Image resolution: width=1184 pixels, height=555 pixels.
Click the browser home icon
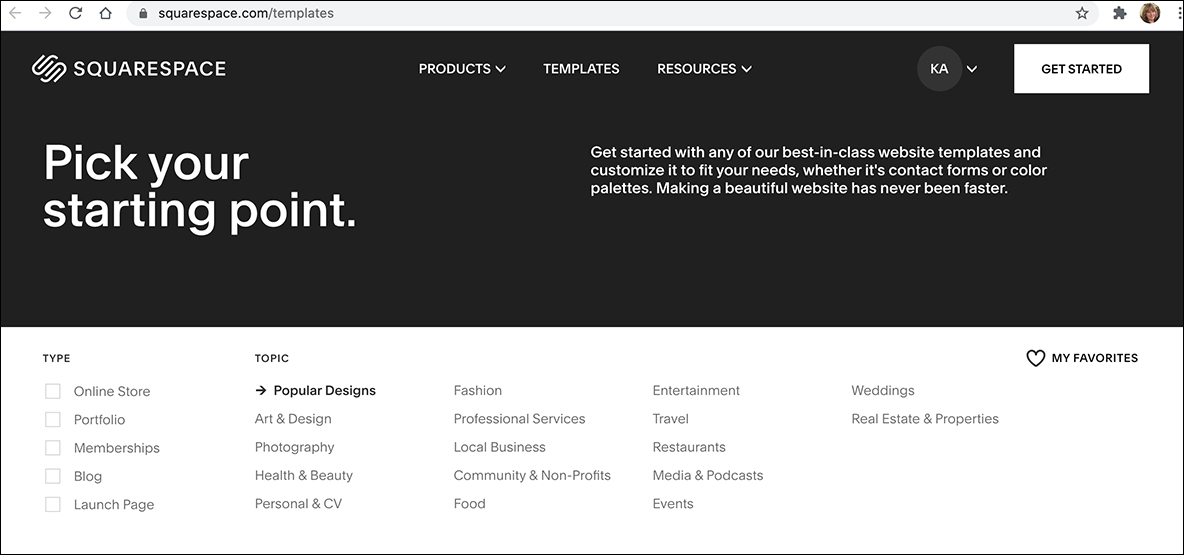[105, 14]
